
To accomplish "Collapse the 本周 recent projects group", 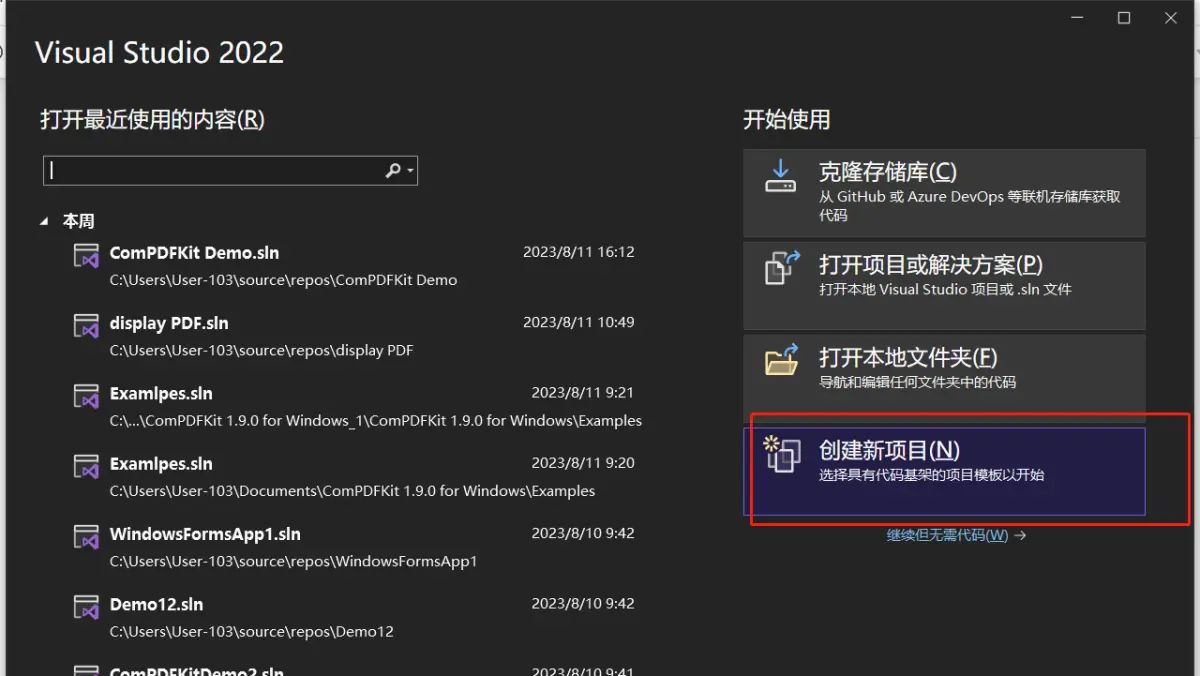I will pos(44,220).
